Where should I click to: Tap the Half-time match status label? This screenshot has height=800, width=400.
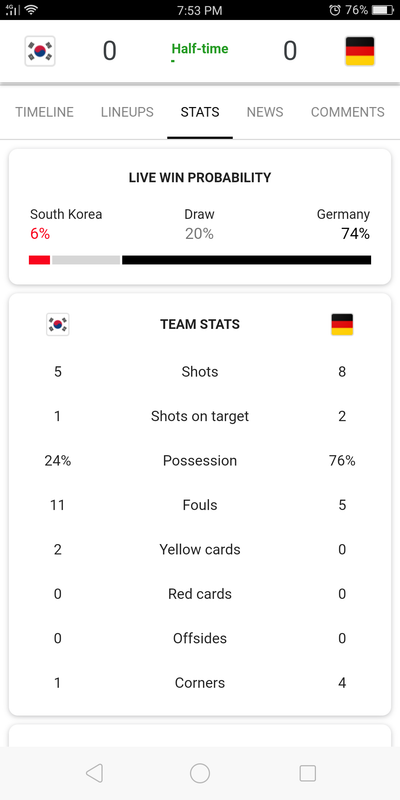pos(200,49)
